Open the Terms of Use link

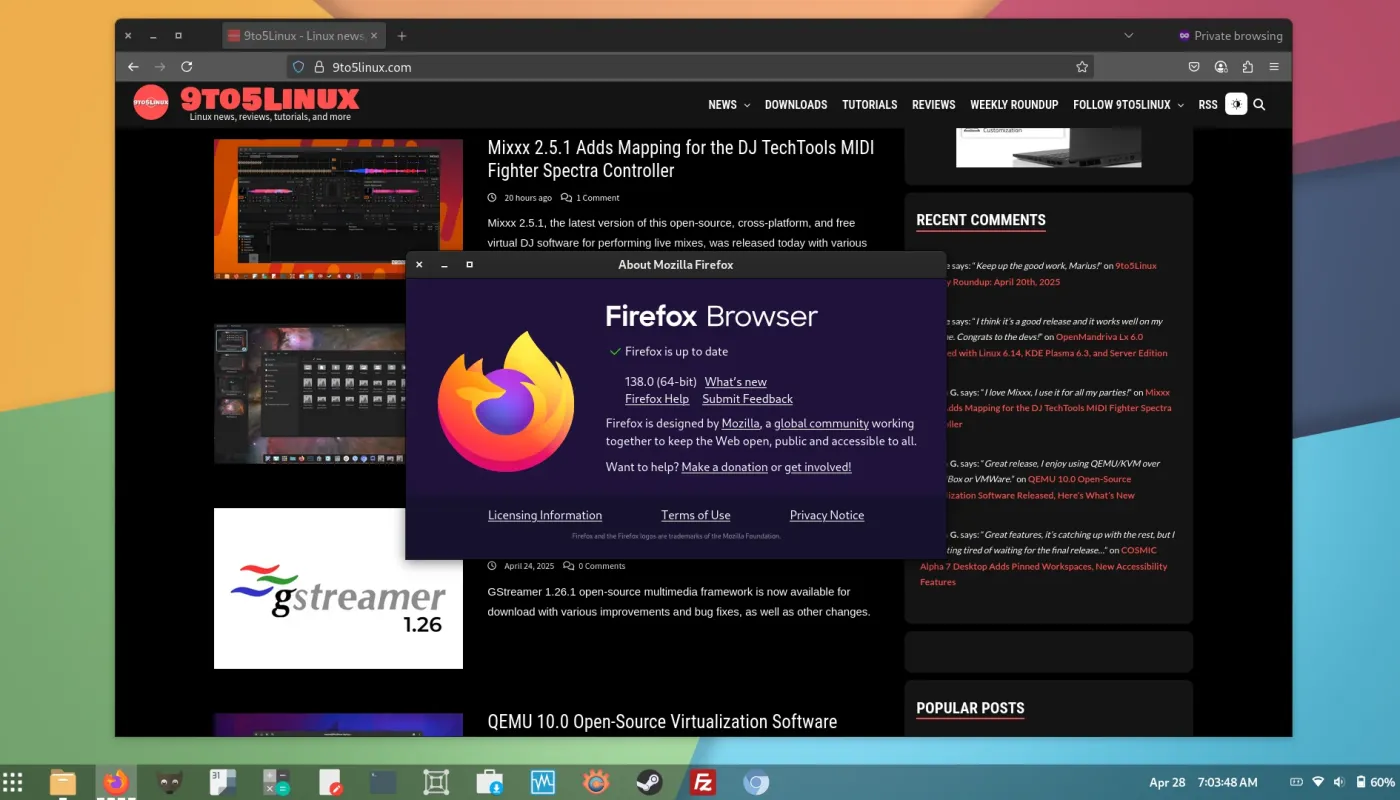(x=696, y=516)
